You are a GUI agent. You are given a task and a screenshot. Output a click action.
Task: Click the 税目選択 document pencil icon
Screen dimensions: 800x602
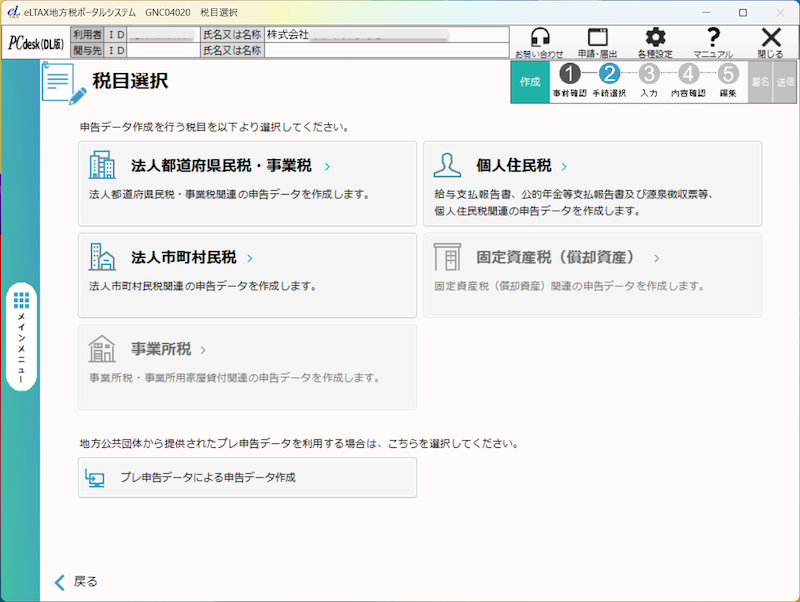[64, 83]
